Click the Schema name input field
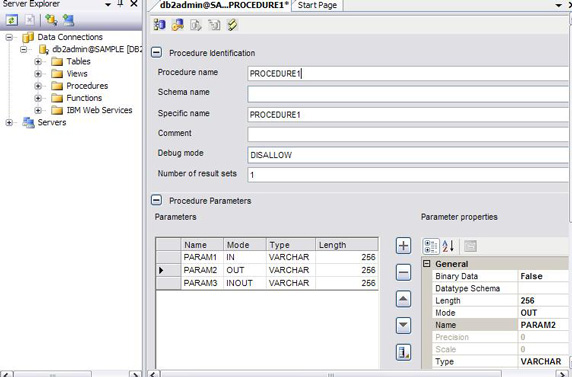 point(408,94)
